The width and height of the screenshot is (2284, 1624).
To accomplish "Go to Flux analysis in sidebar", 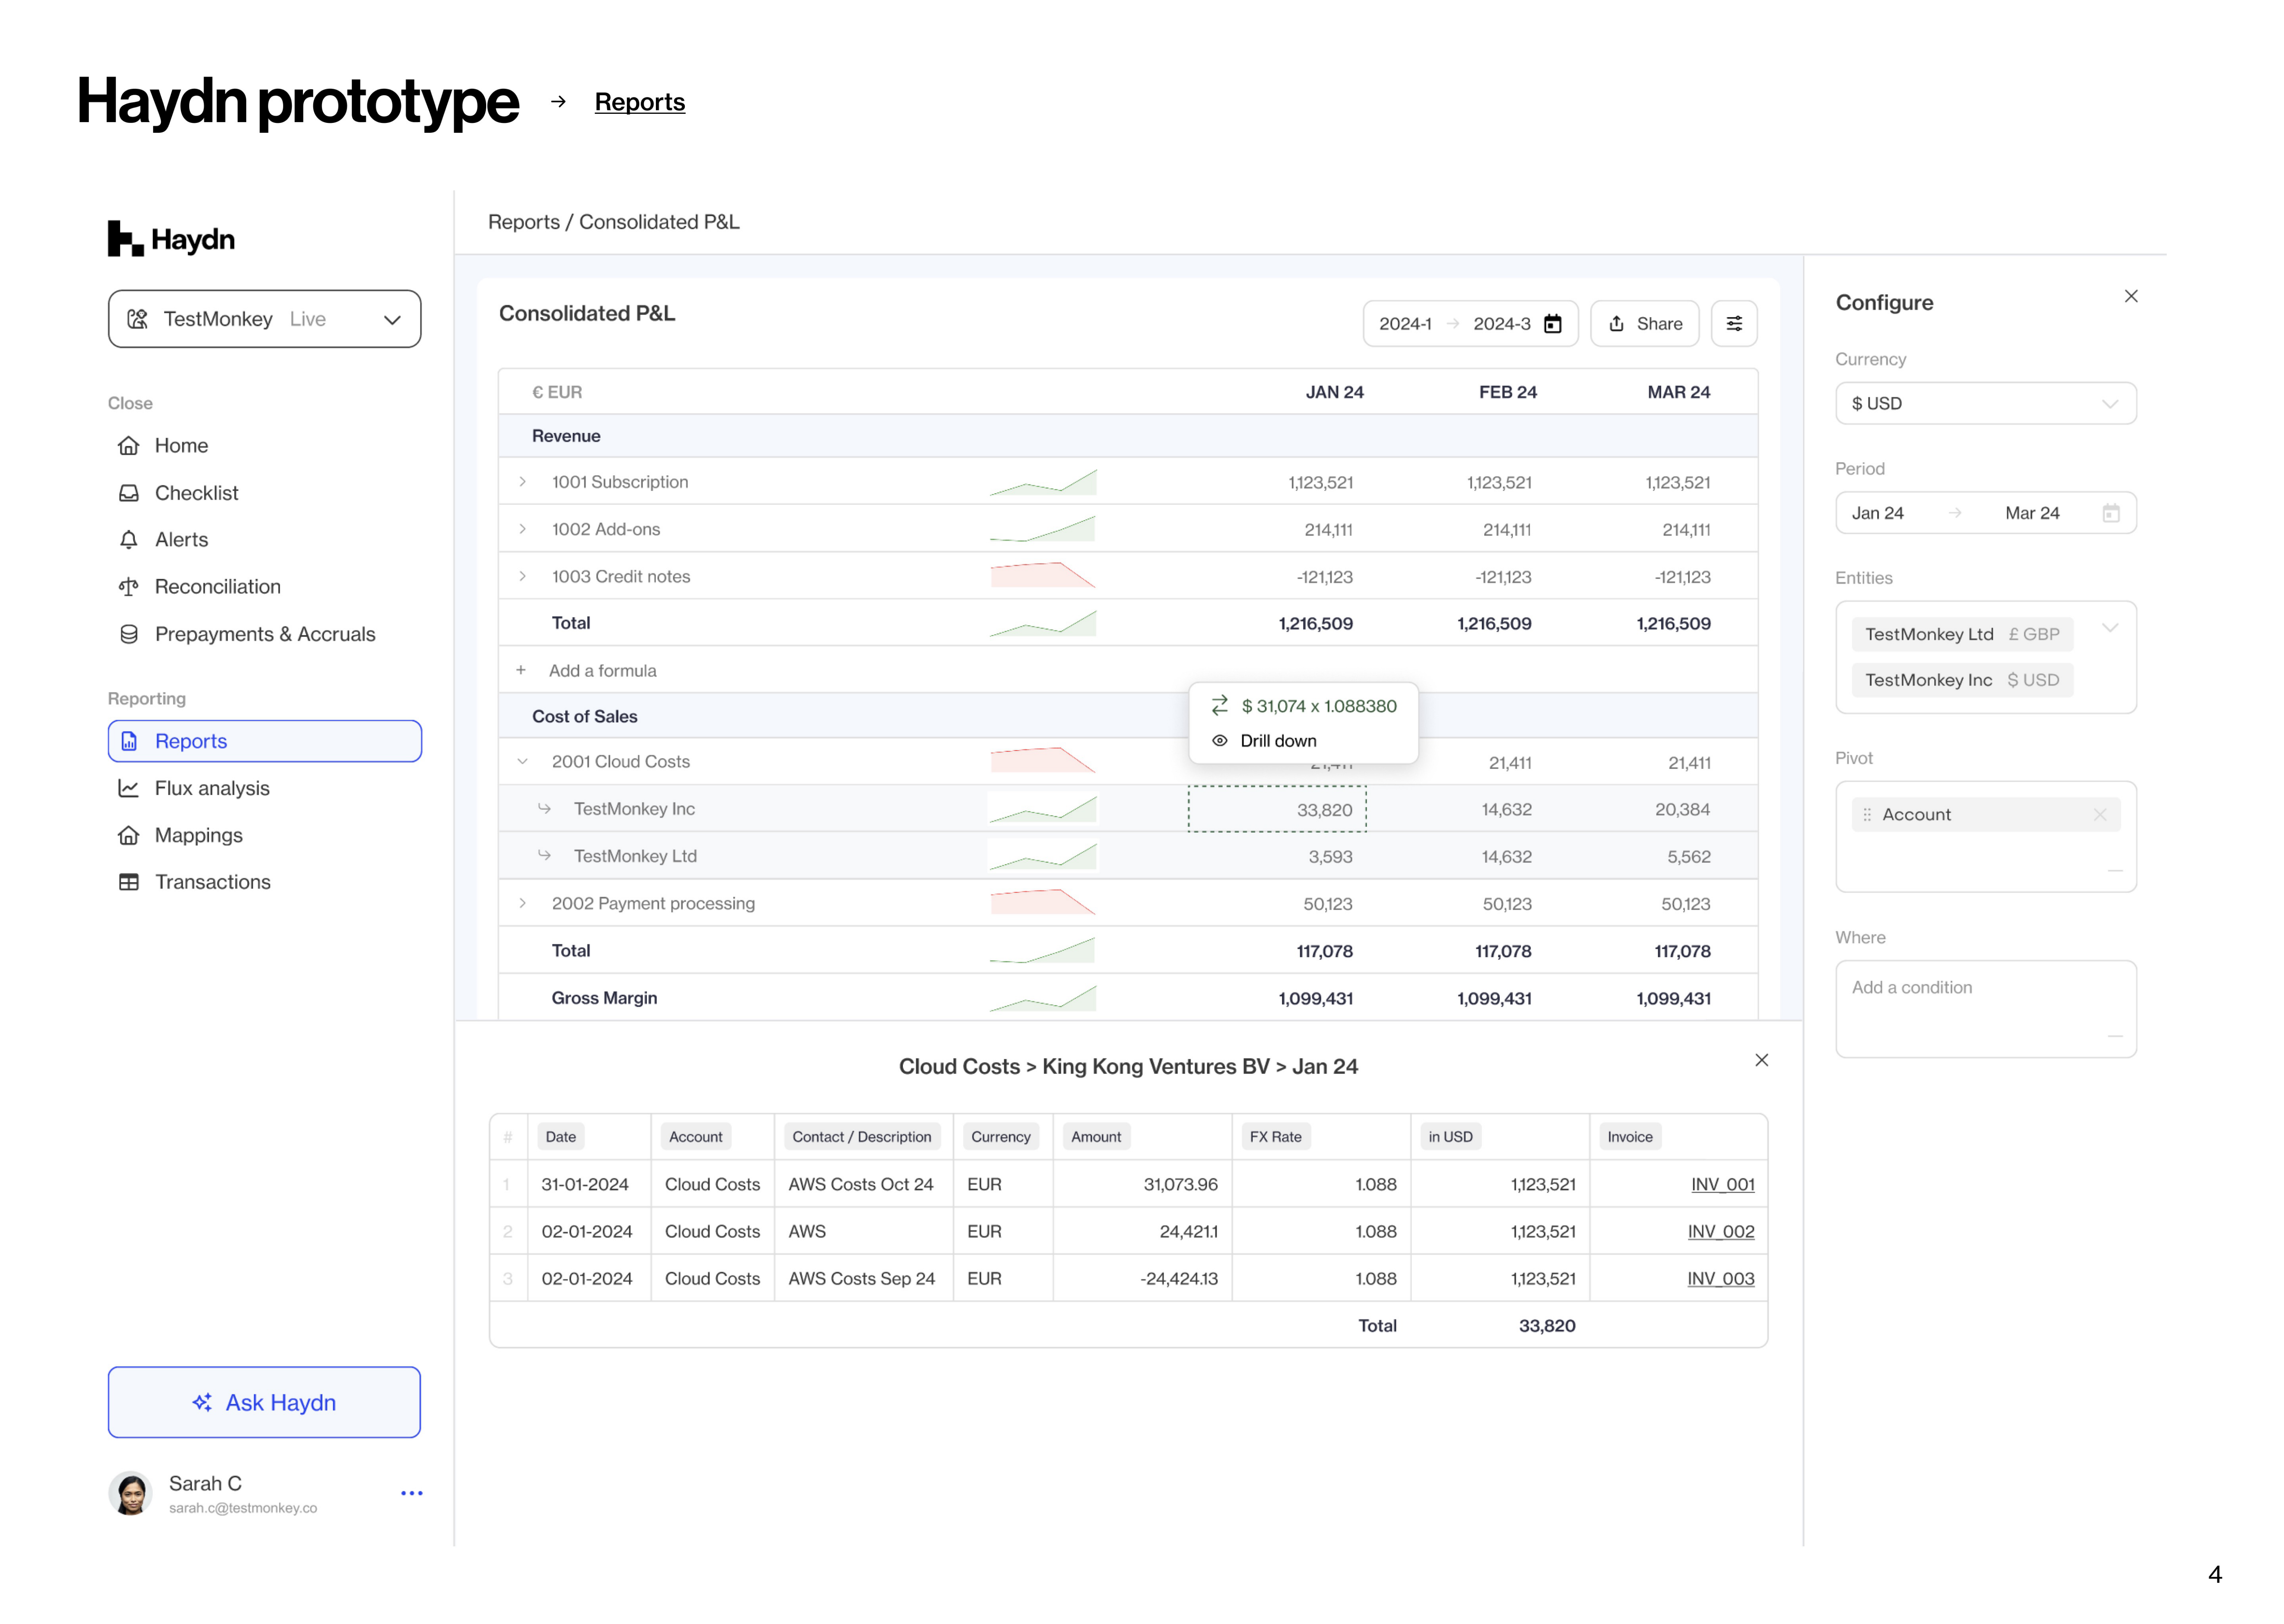I will (212, 788).
